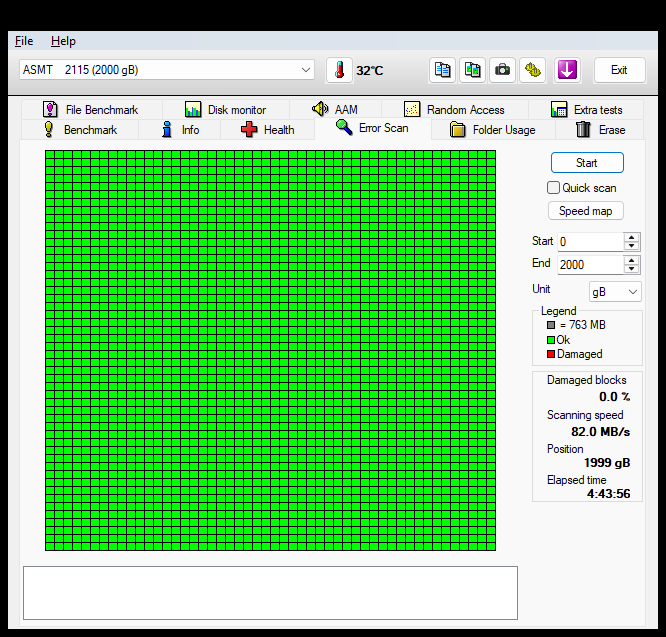Click inside the green scan block grid
The image size is (666, 637).
click(270, 350)
